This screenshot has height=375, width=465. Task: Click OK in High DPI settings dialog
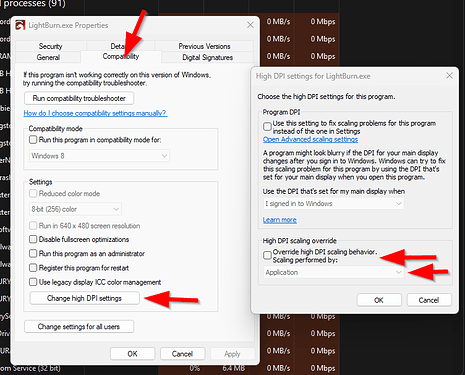click(x=379, y=300)
